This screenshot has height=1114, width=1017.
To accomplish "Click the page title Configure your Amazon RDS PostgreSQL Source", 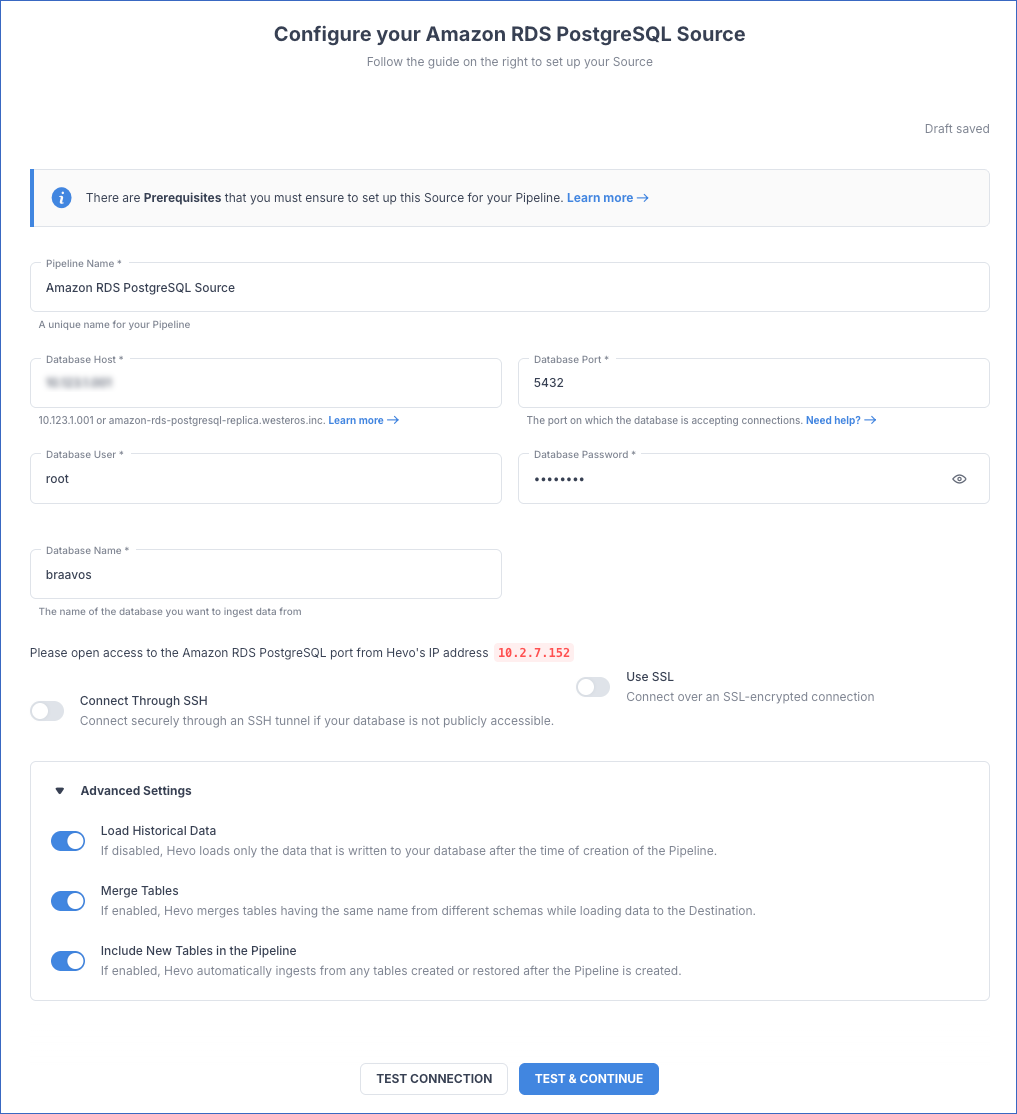I will [x=510, y=34].
